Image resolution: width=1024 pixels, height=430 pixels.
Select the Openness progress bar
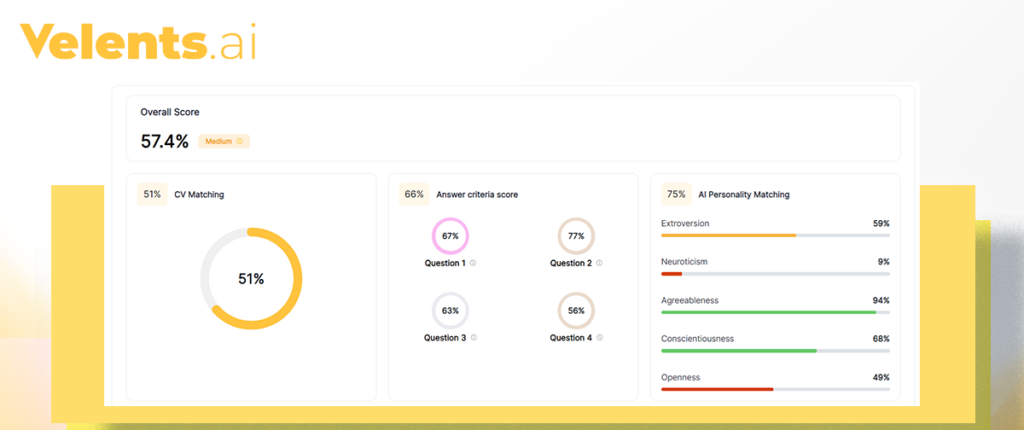tap(775, 389)
